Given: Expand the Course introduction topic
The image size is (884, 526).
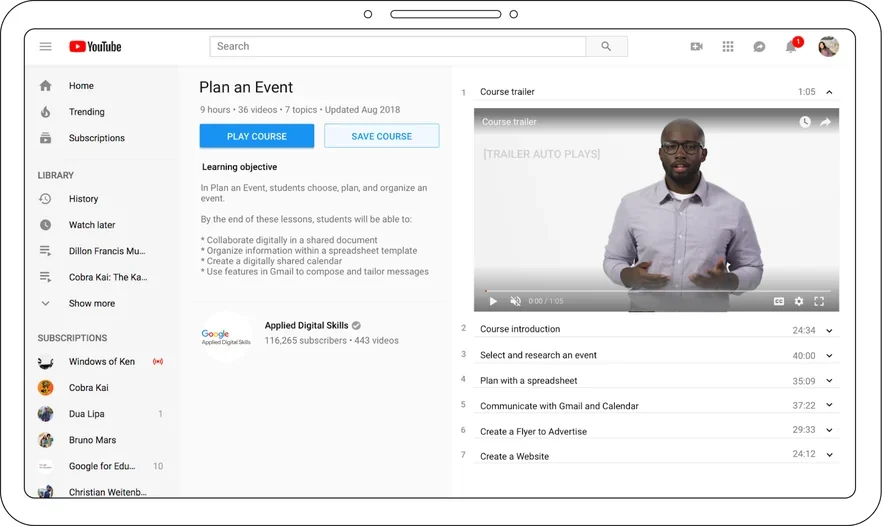Looking at the screenshot, I should tap(829, 330).
